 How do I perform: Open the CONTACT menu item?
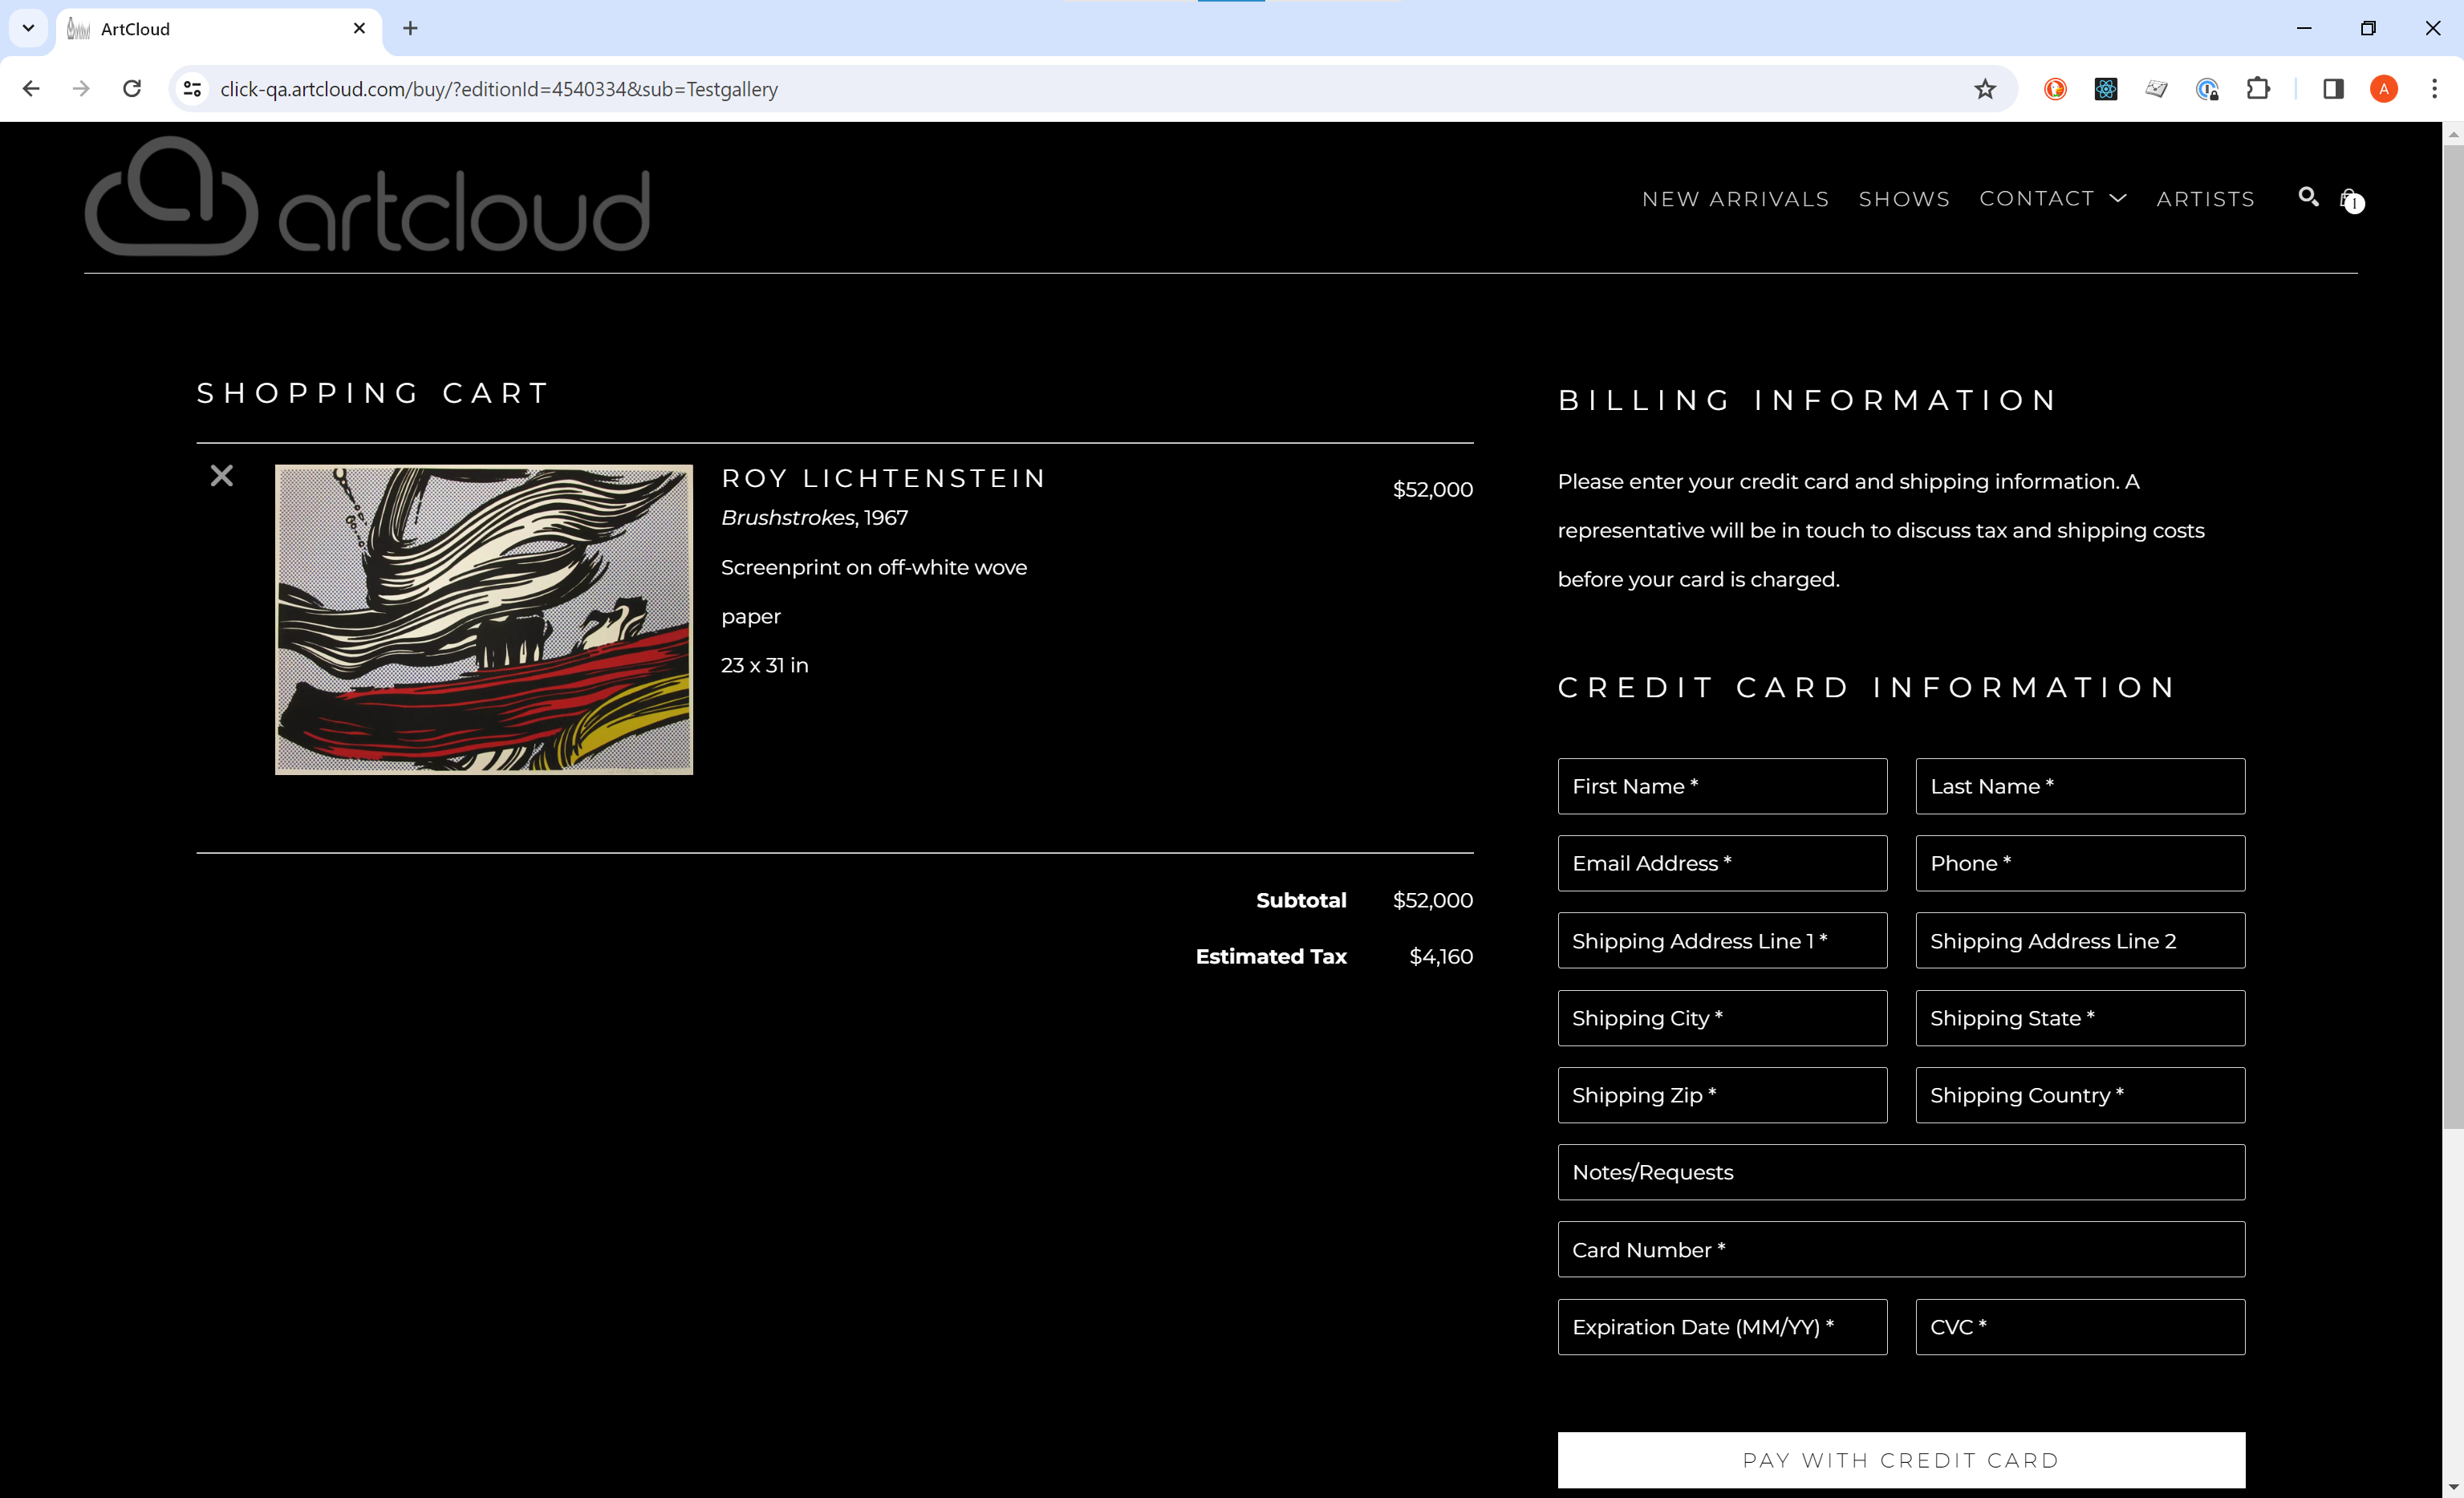[2037, 198]
